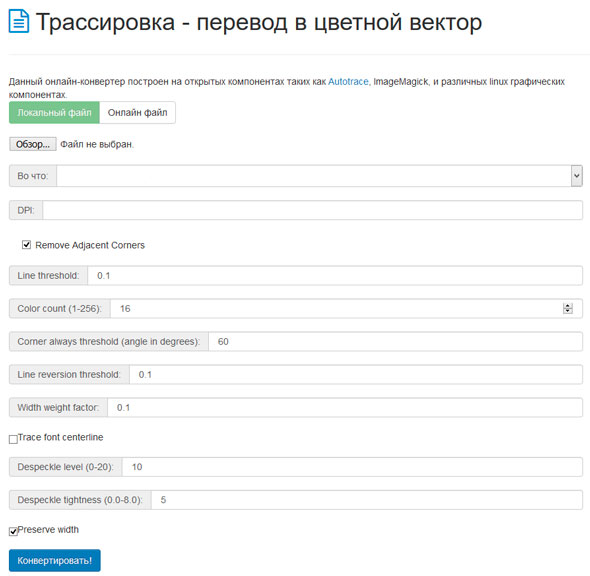
Task: Click the Конвертировать! button
Action: coord(55,560)
